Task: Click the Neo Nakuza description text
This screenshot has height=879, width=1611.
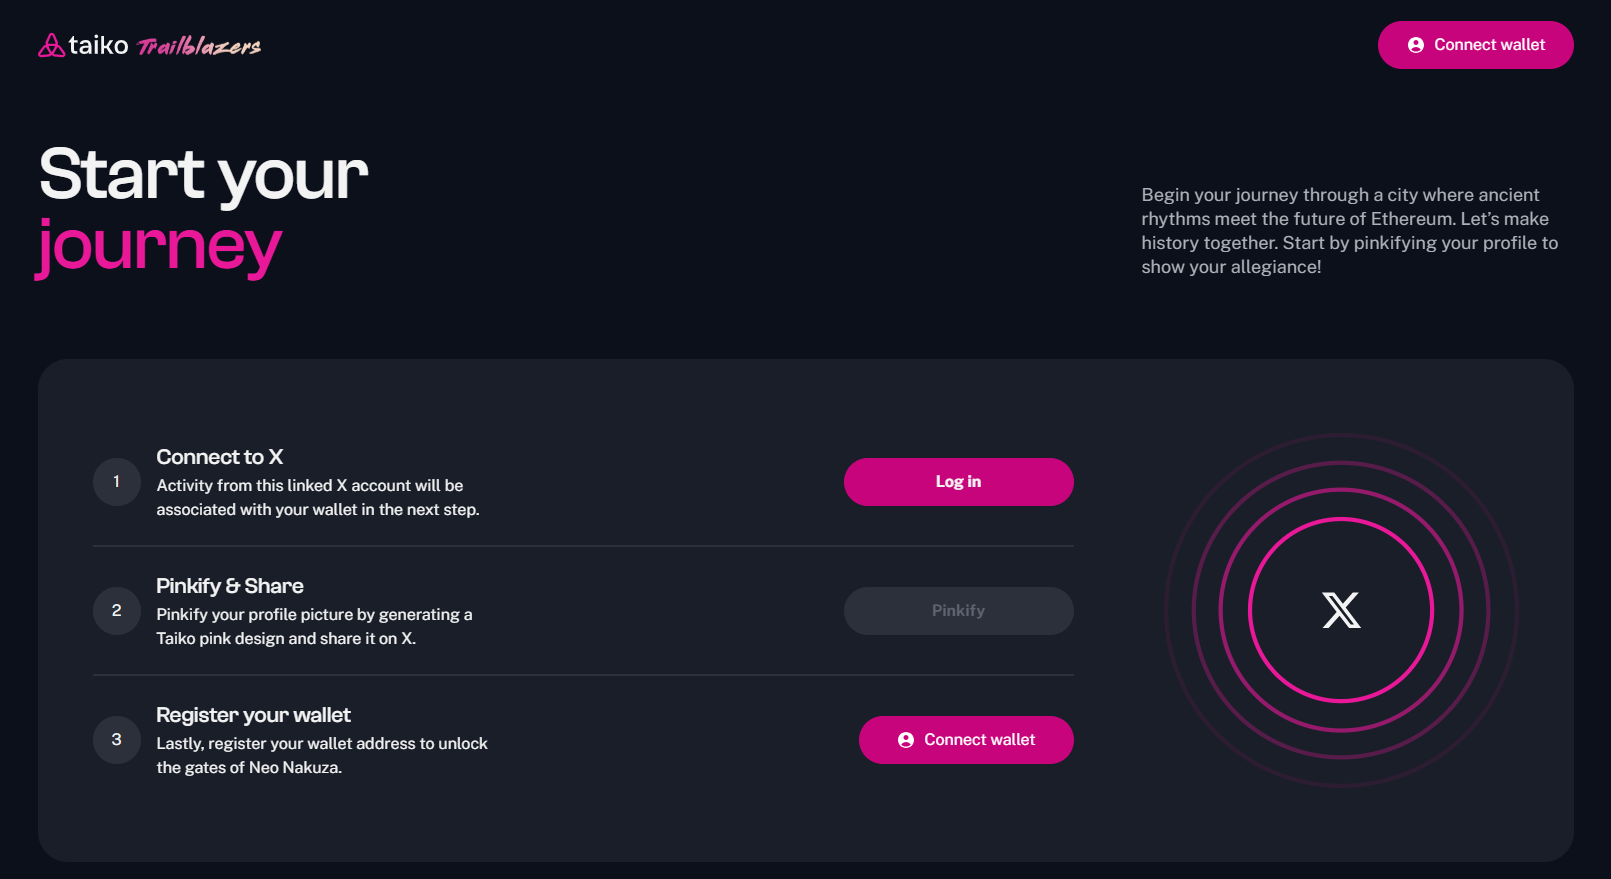Action: click(x=322, y=756)
